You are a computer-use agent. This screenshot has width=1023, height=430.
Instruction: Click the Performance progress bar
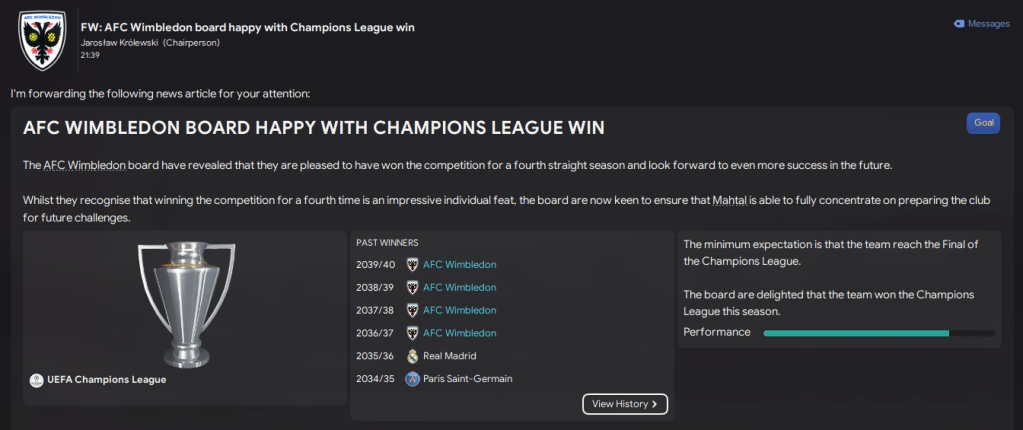[878, 333]
